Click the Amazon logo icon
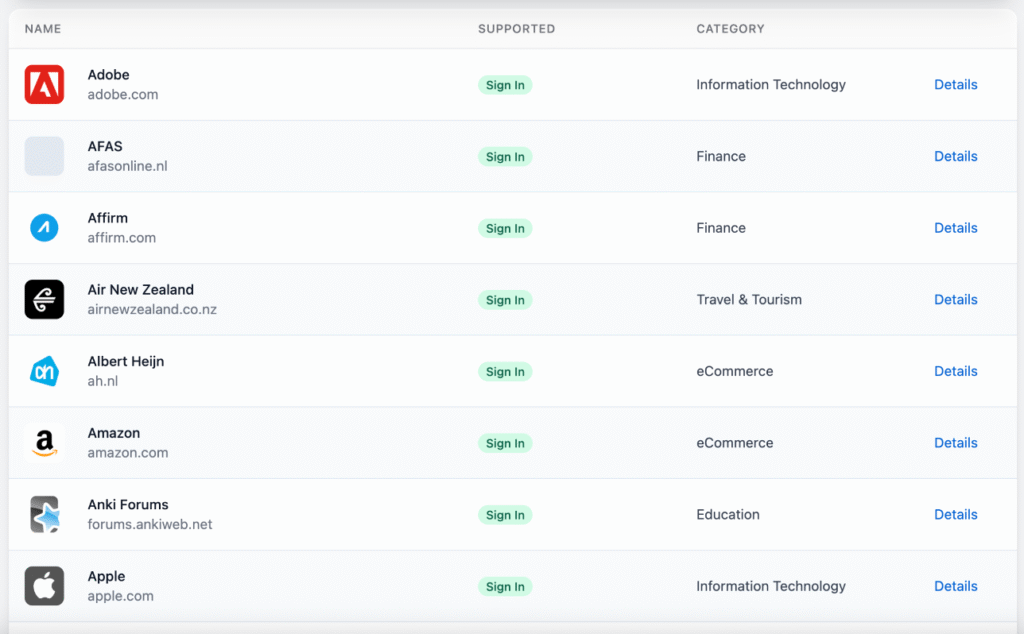Image resolution: width=1024 pixels, height=634 pixels. pos(44,443)
